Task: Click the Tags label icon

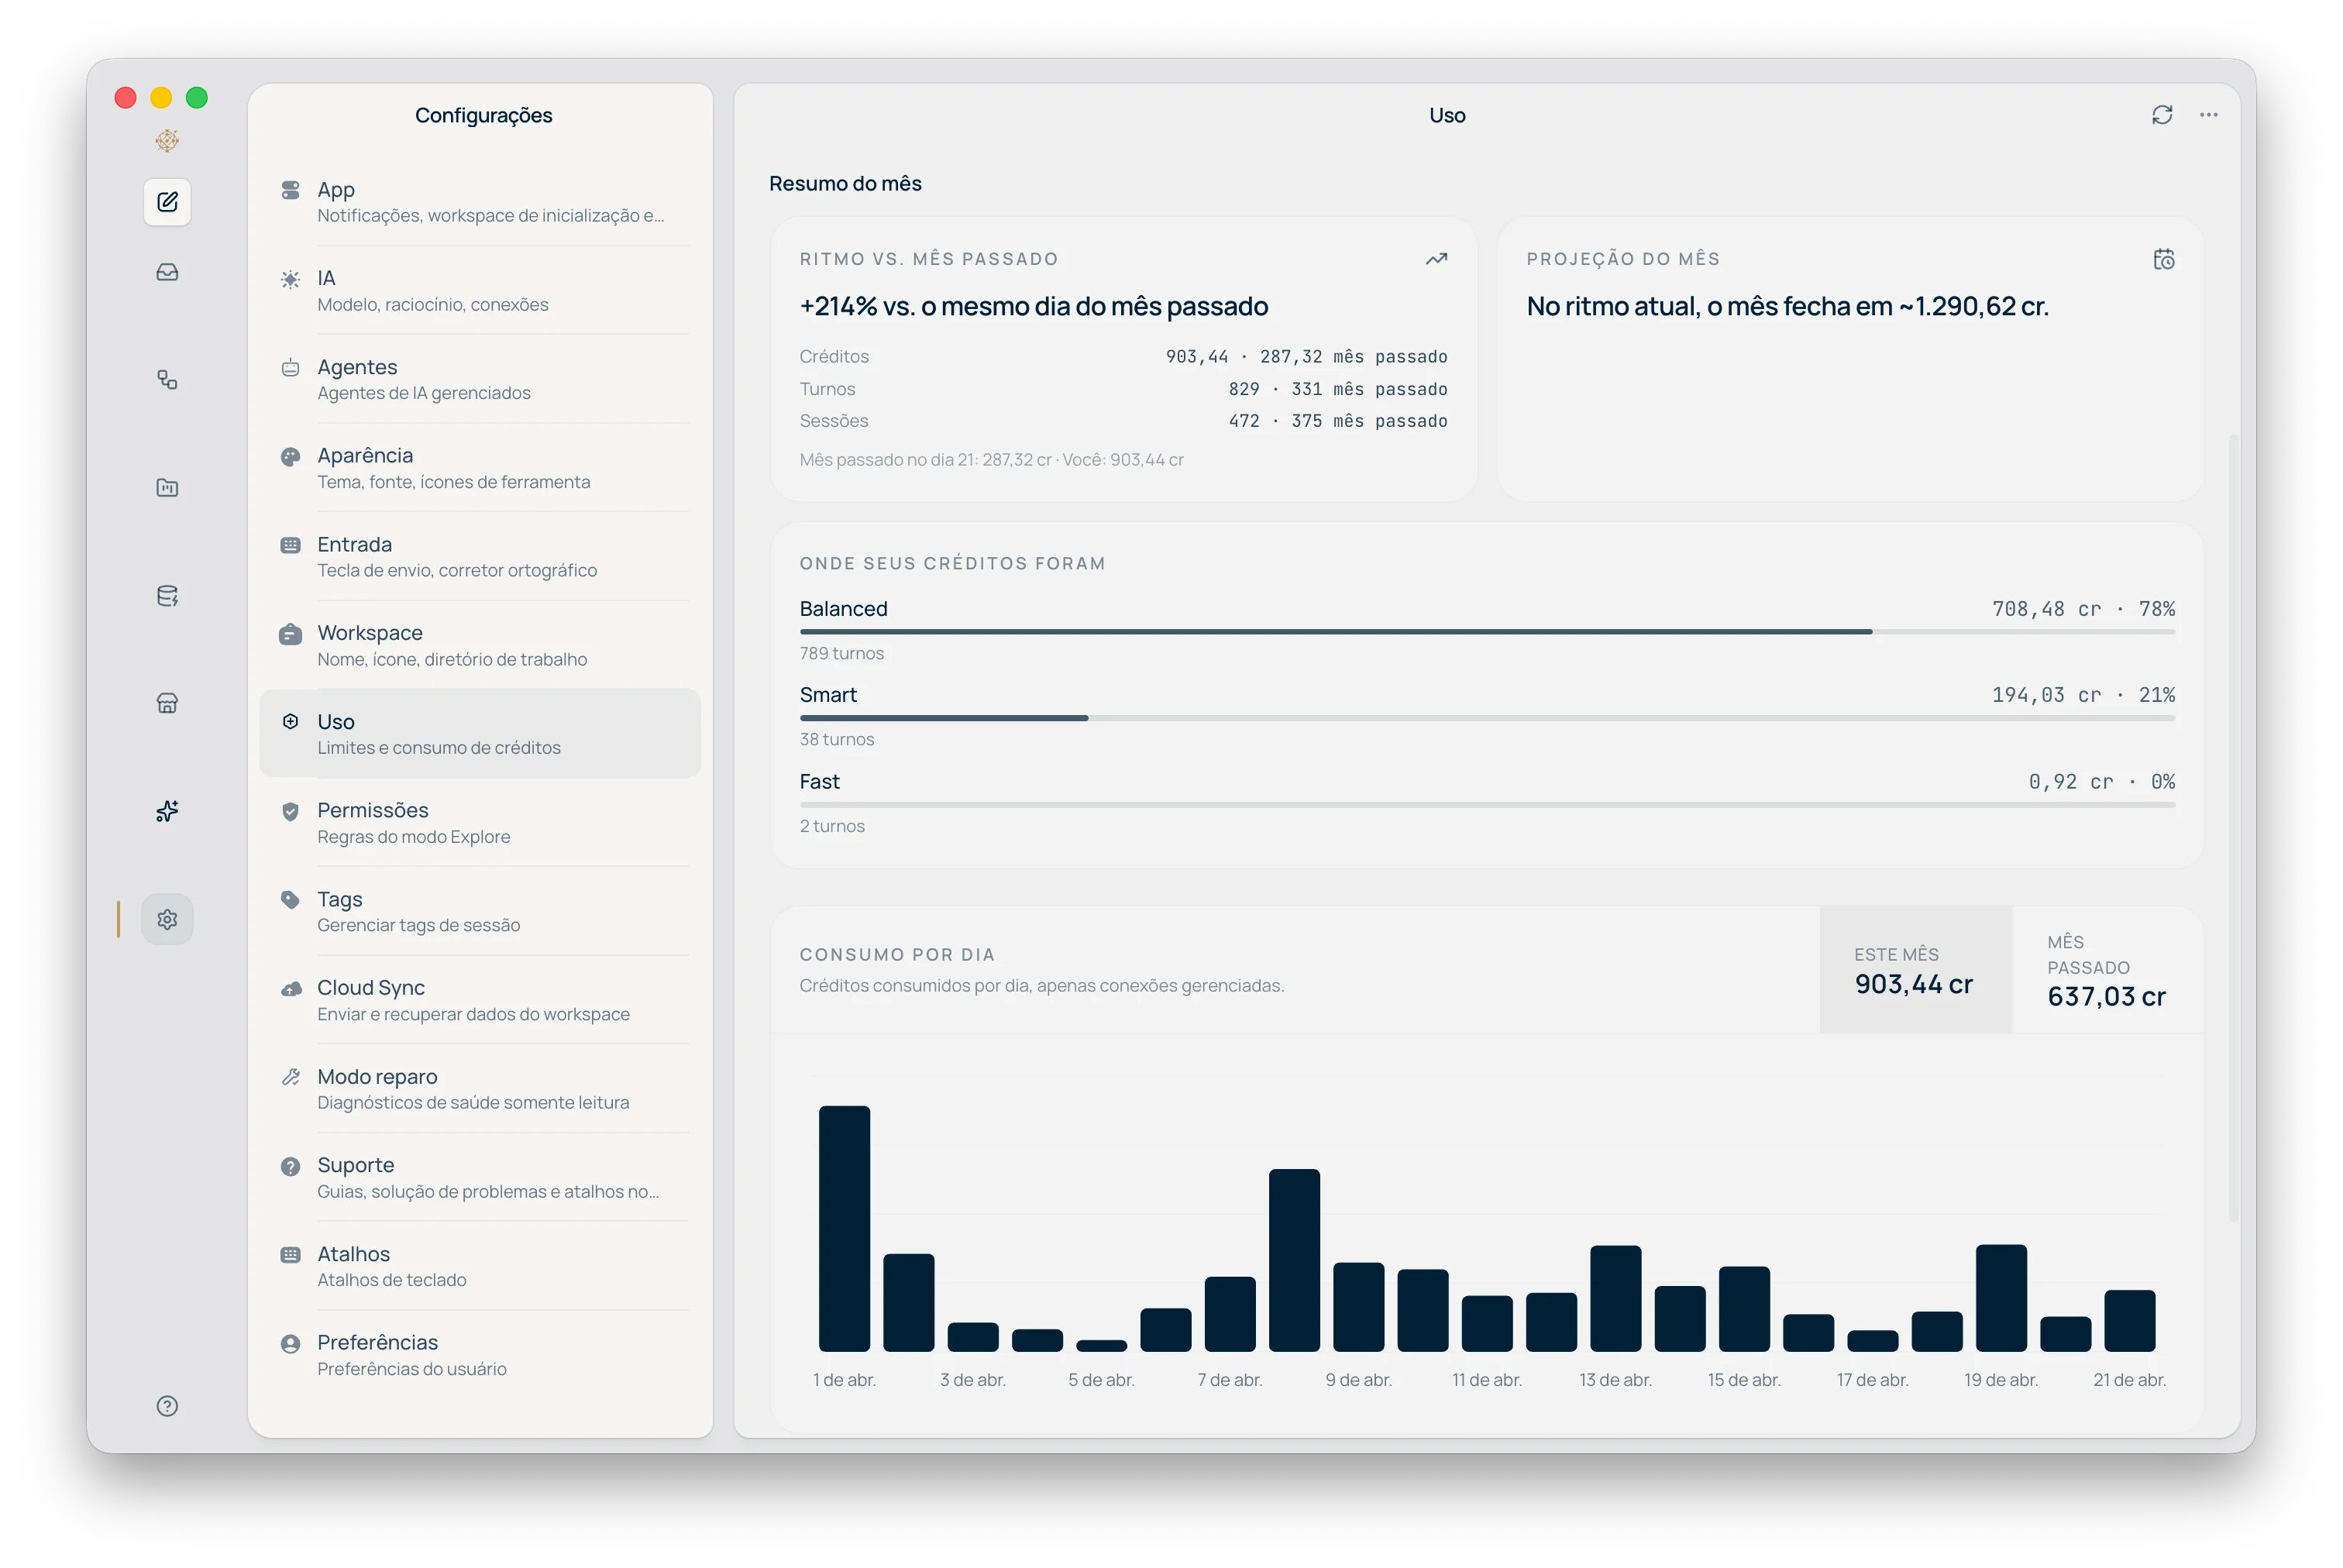Action: (290, 899)
